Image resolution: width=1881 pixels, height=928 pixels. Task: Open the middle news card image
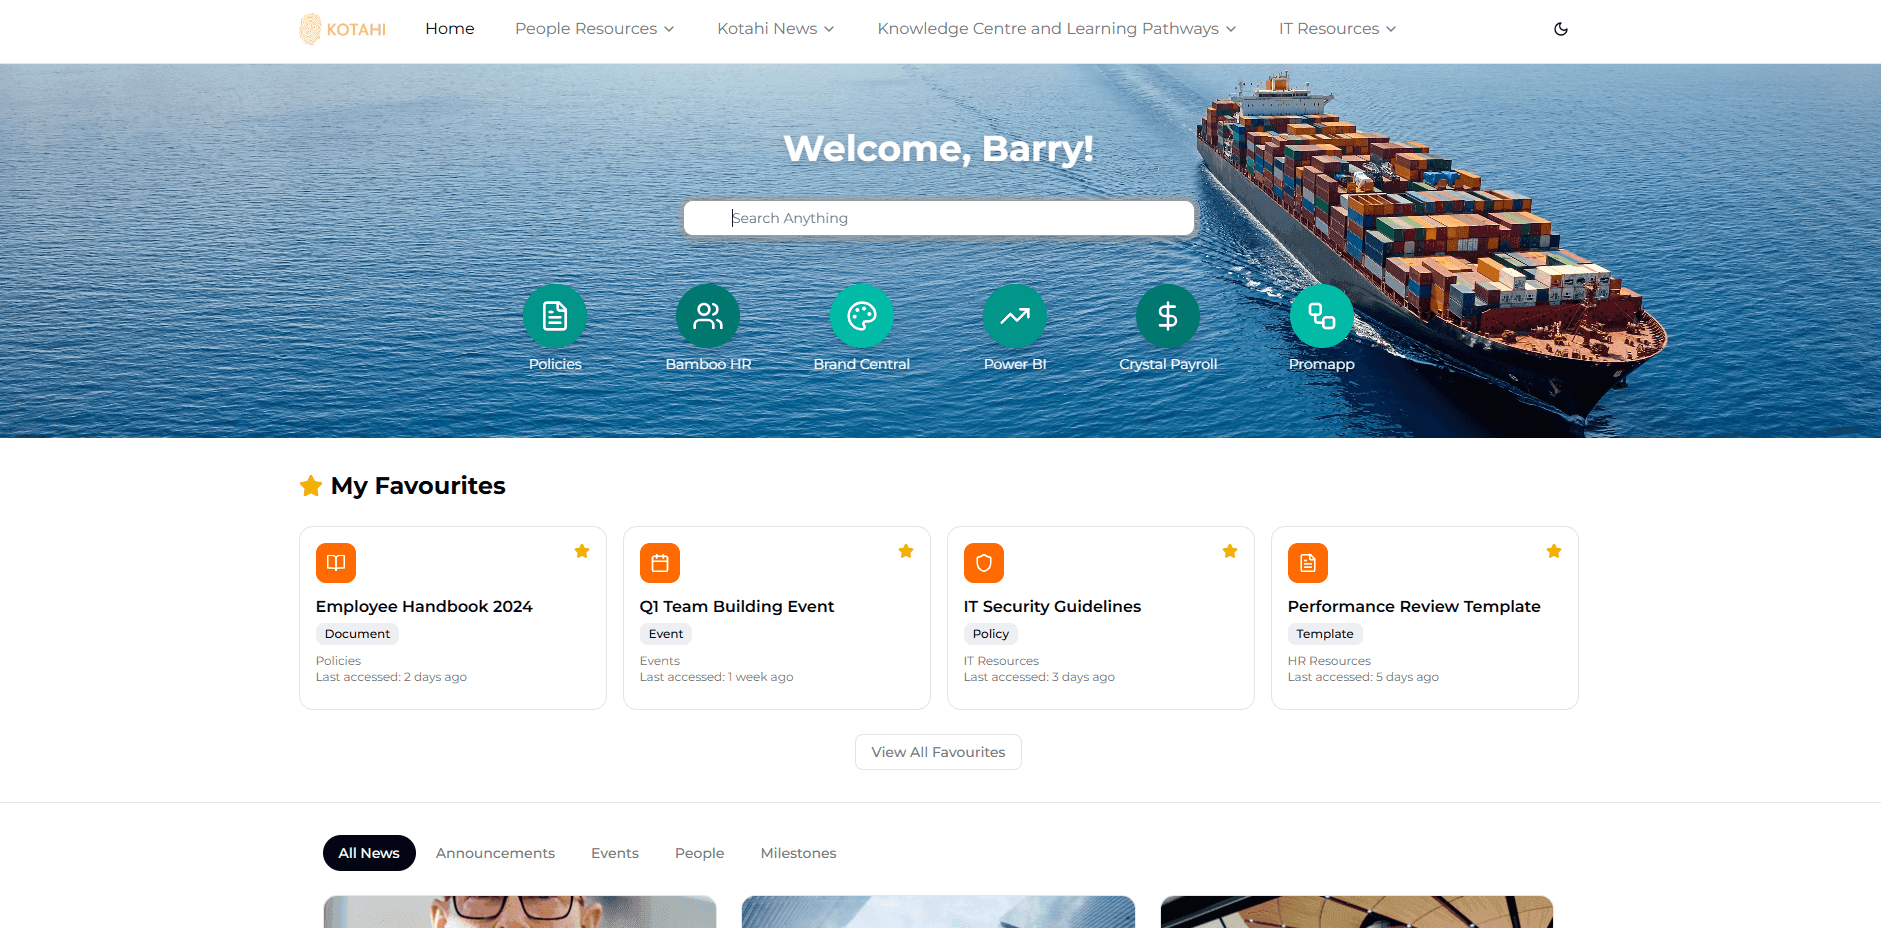tap(938, 912)
